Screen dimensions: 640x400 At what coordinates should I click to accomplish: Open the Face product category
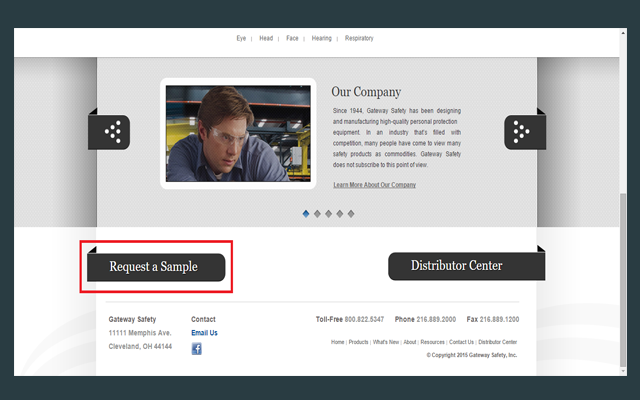[x=292, y=38]
